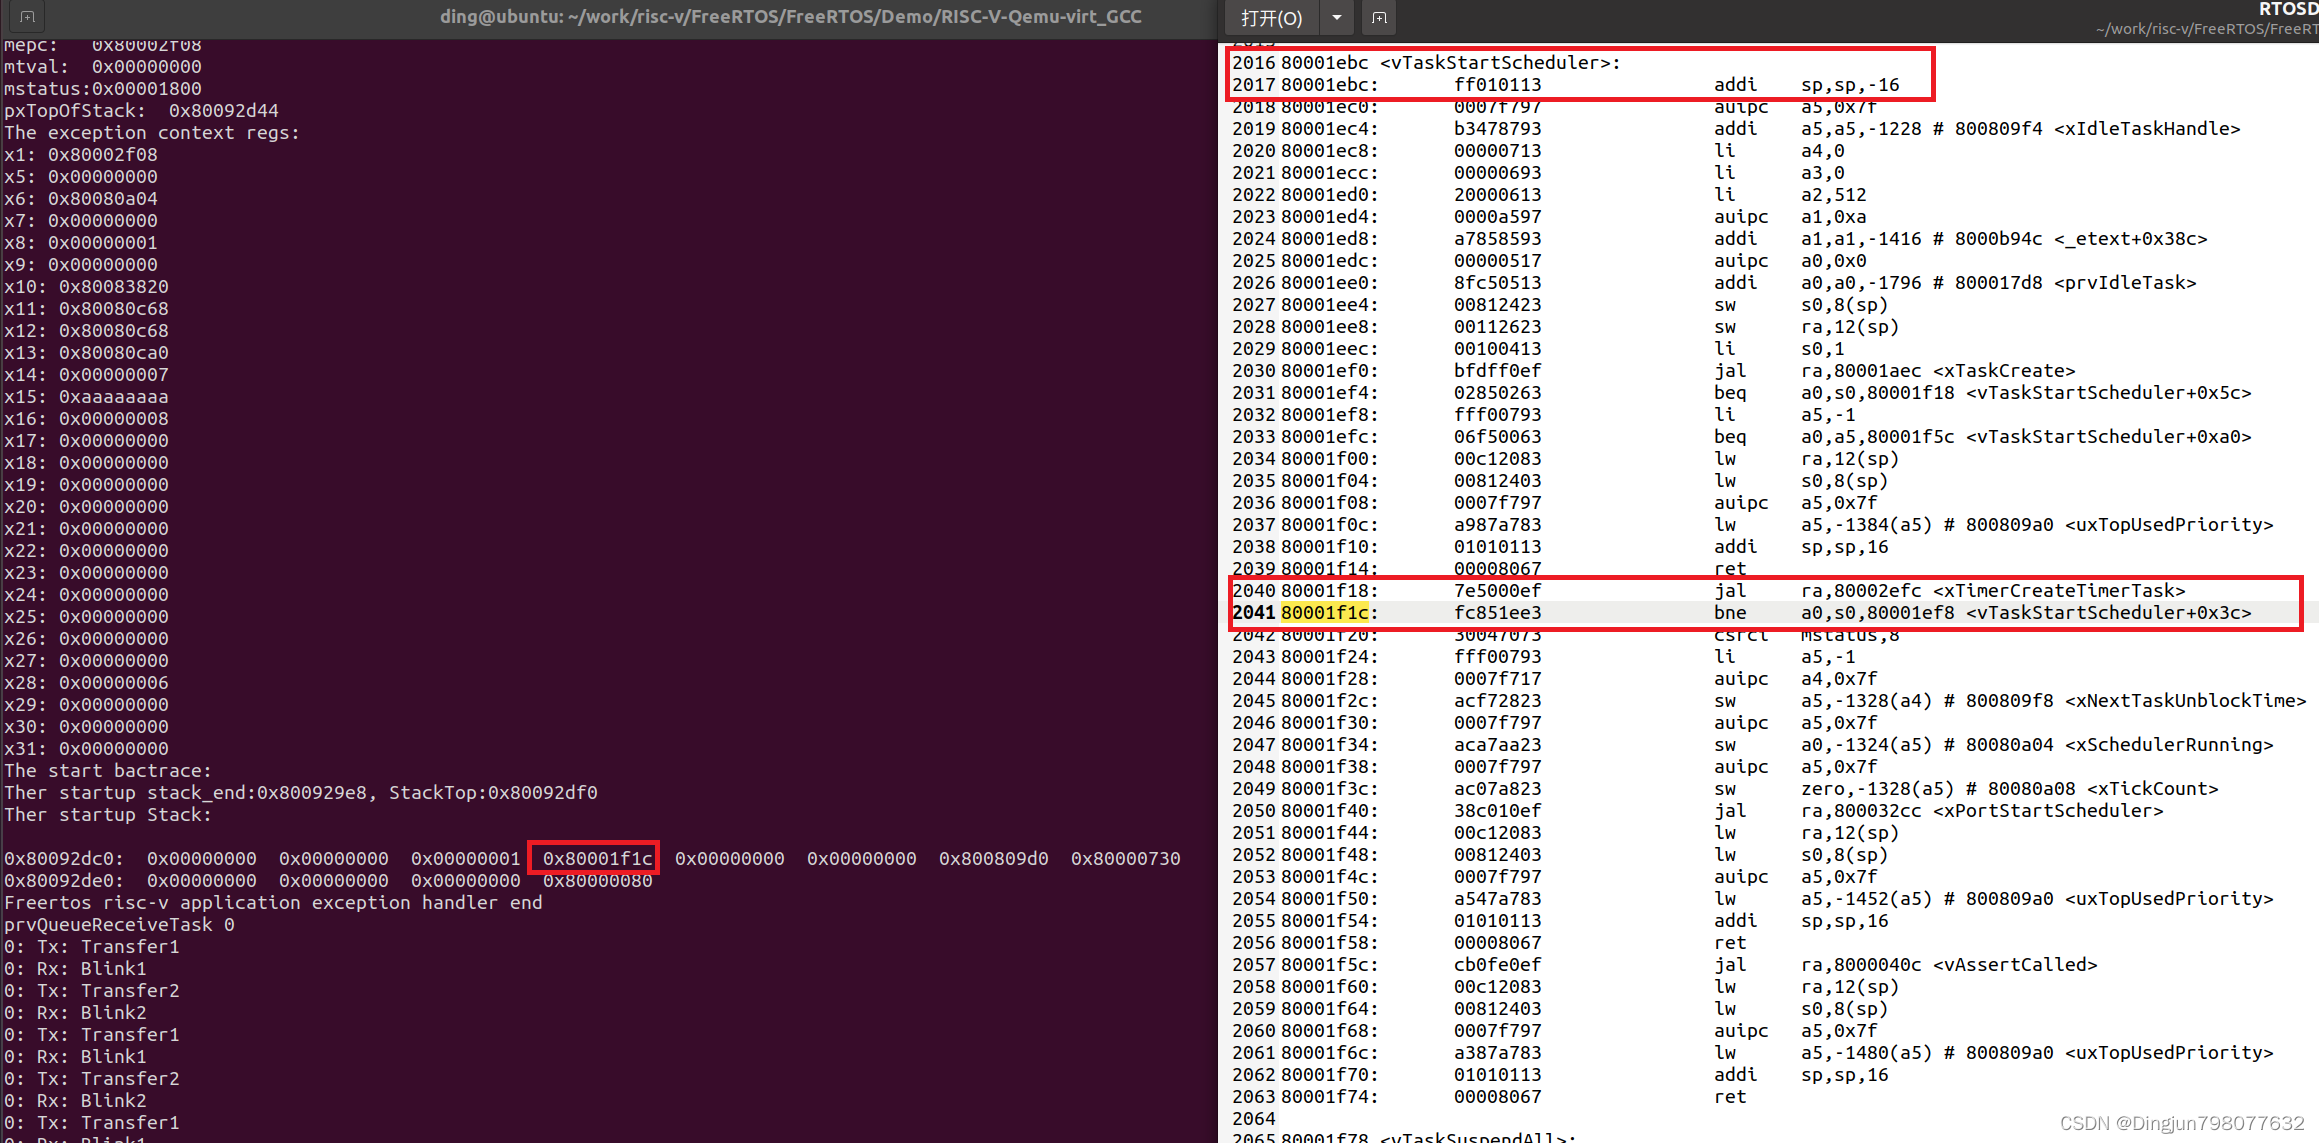Click the terminal title bar path
The width and height of the screenshot is (2319, 1143).
[x=790, y=16]
